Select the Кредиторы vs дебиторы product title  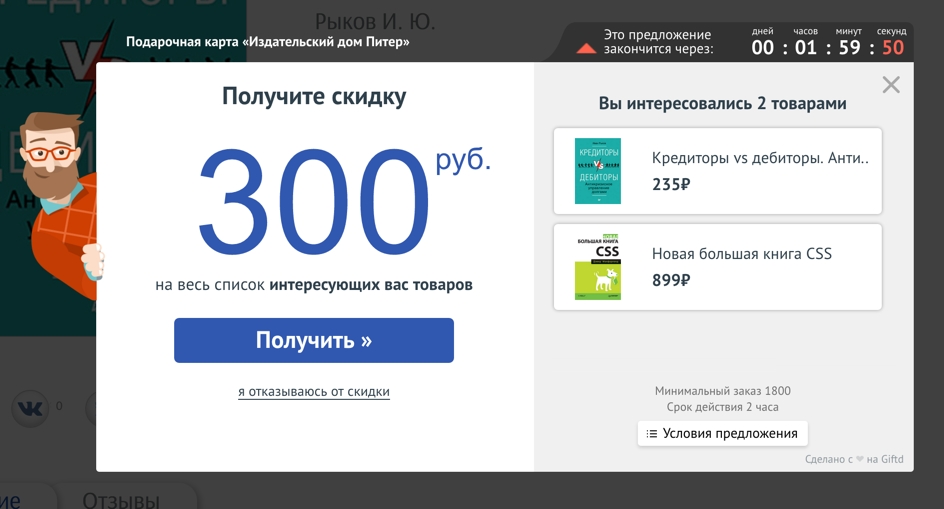pyautogui.click(x=760, y=158)
